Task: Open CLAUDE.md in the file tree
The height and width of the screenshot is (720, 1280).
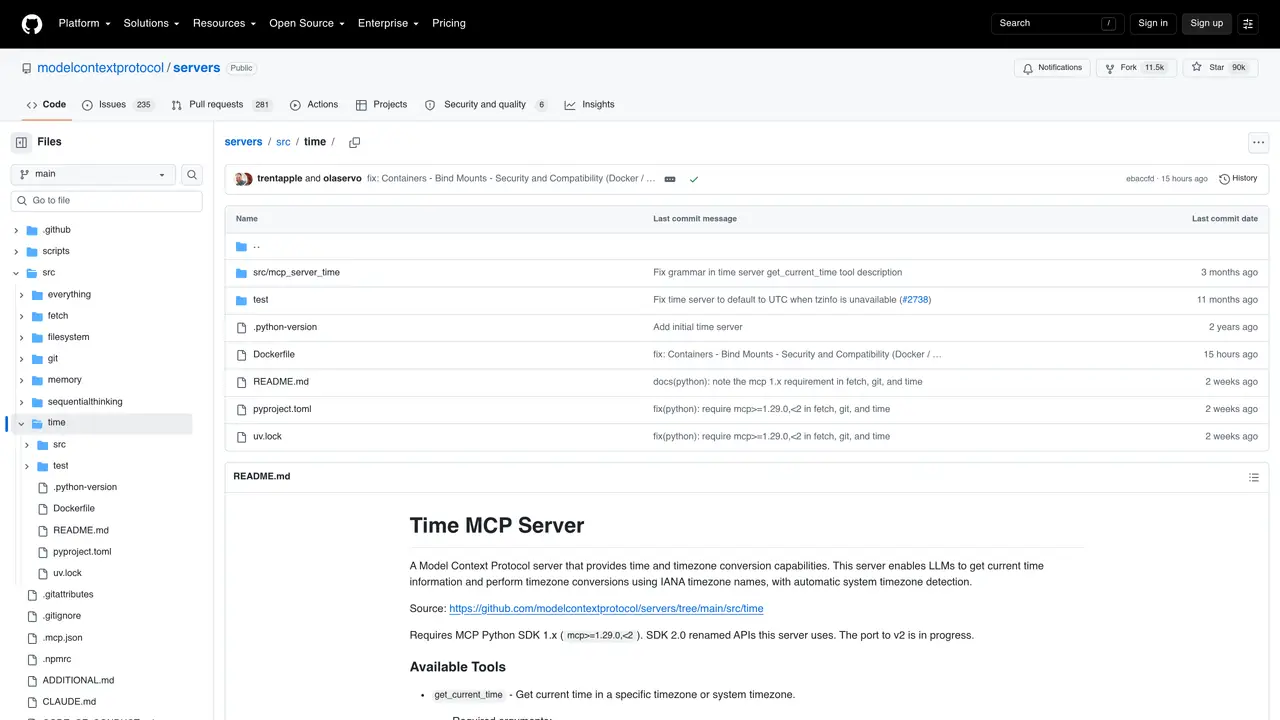Action: (70, 702)
